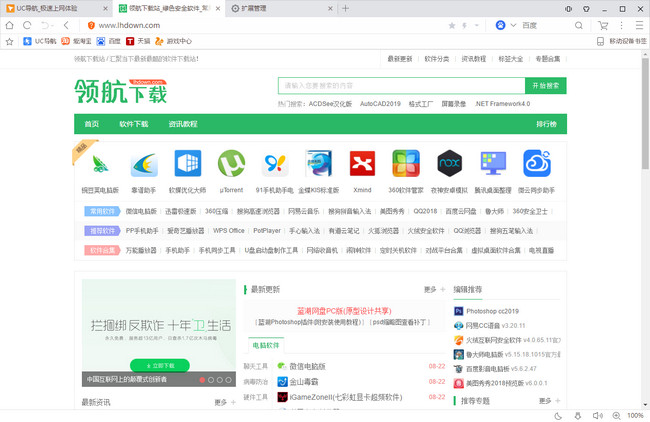
Task: Expand 更多 in 最新更新 section
Action: tap(434, 289)
